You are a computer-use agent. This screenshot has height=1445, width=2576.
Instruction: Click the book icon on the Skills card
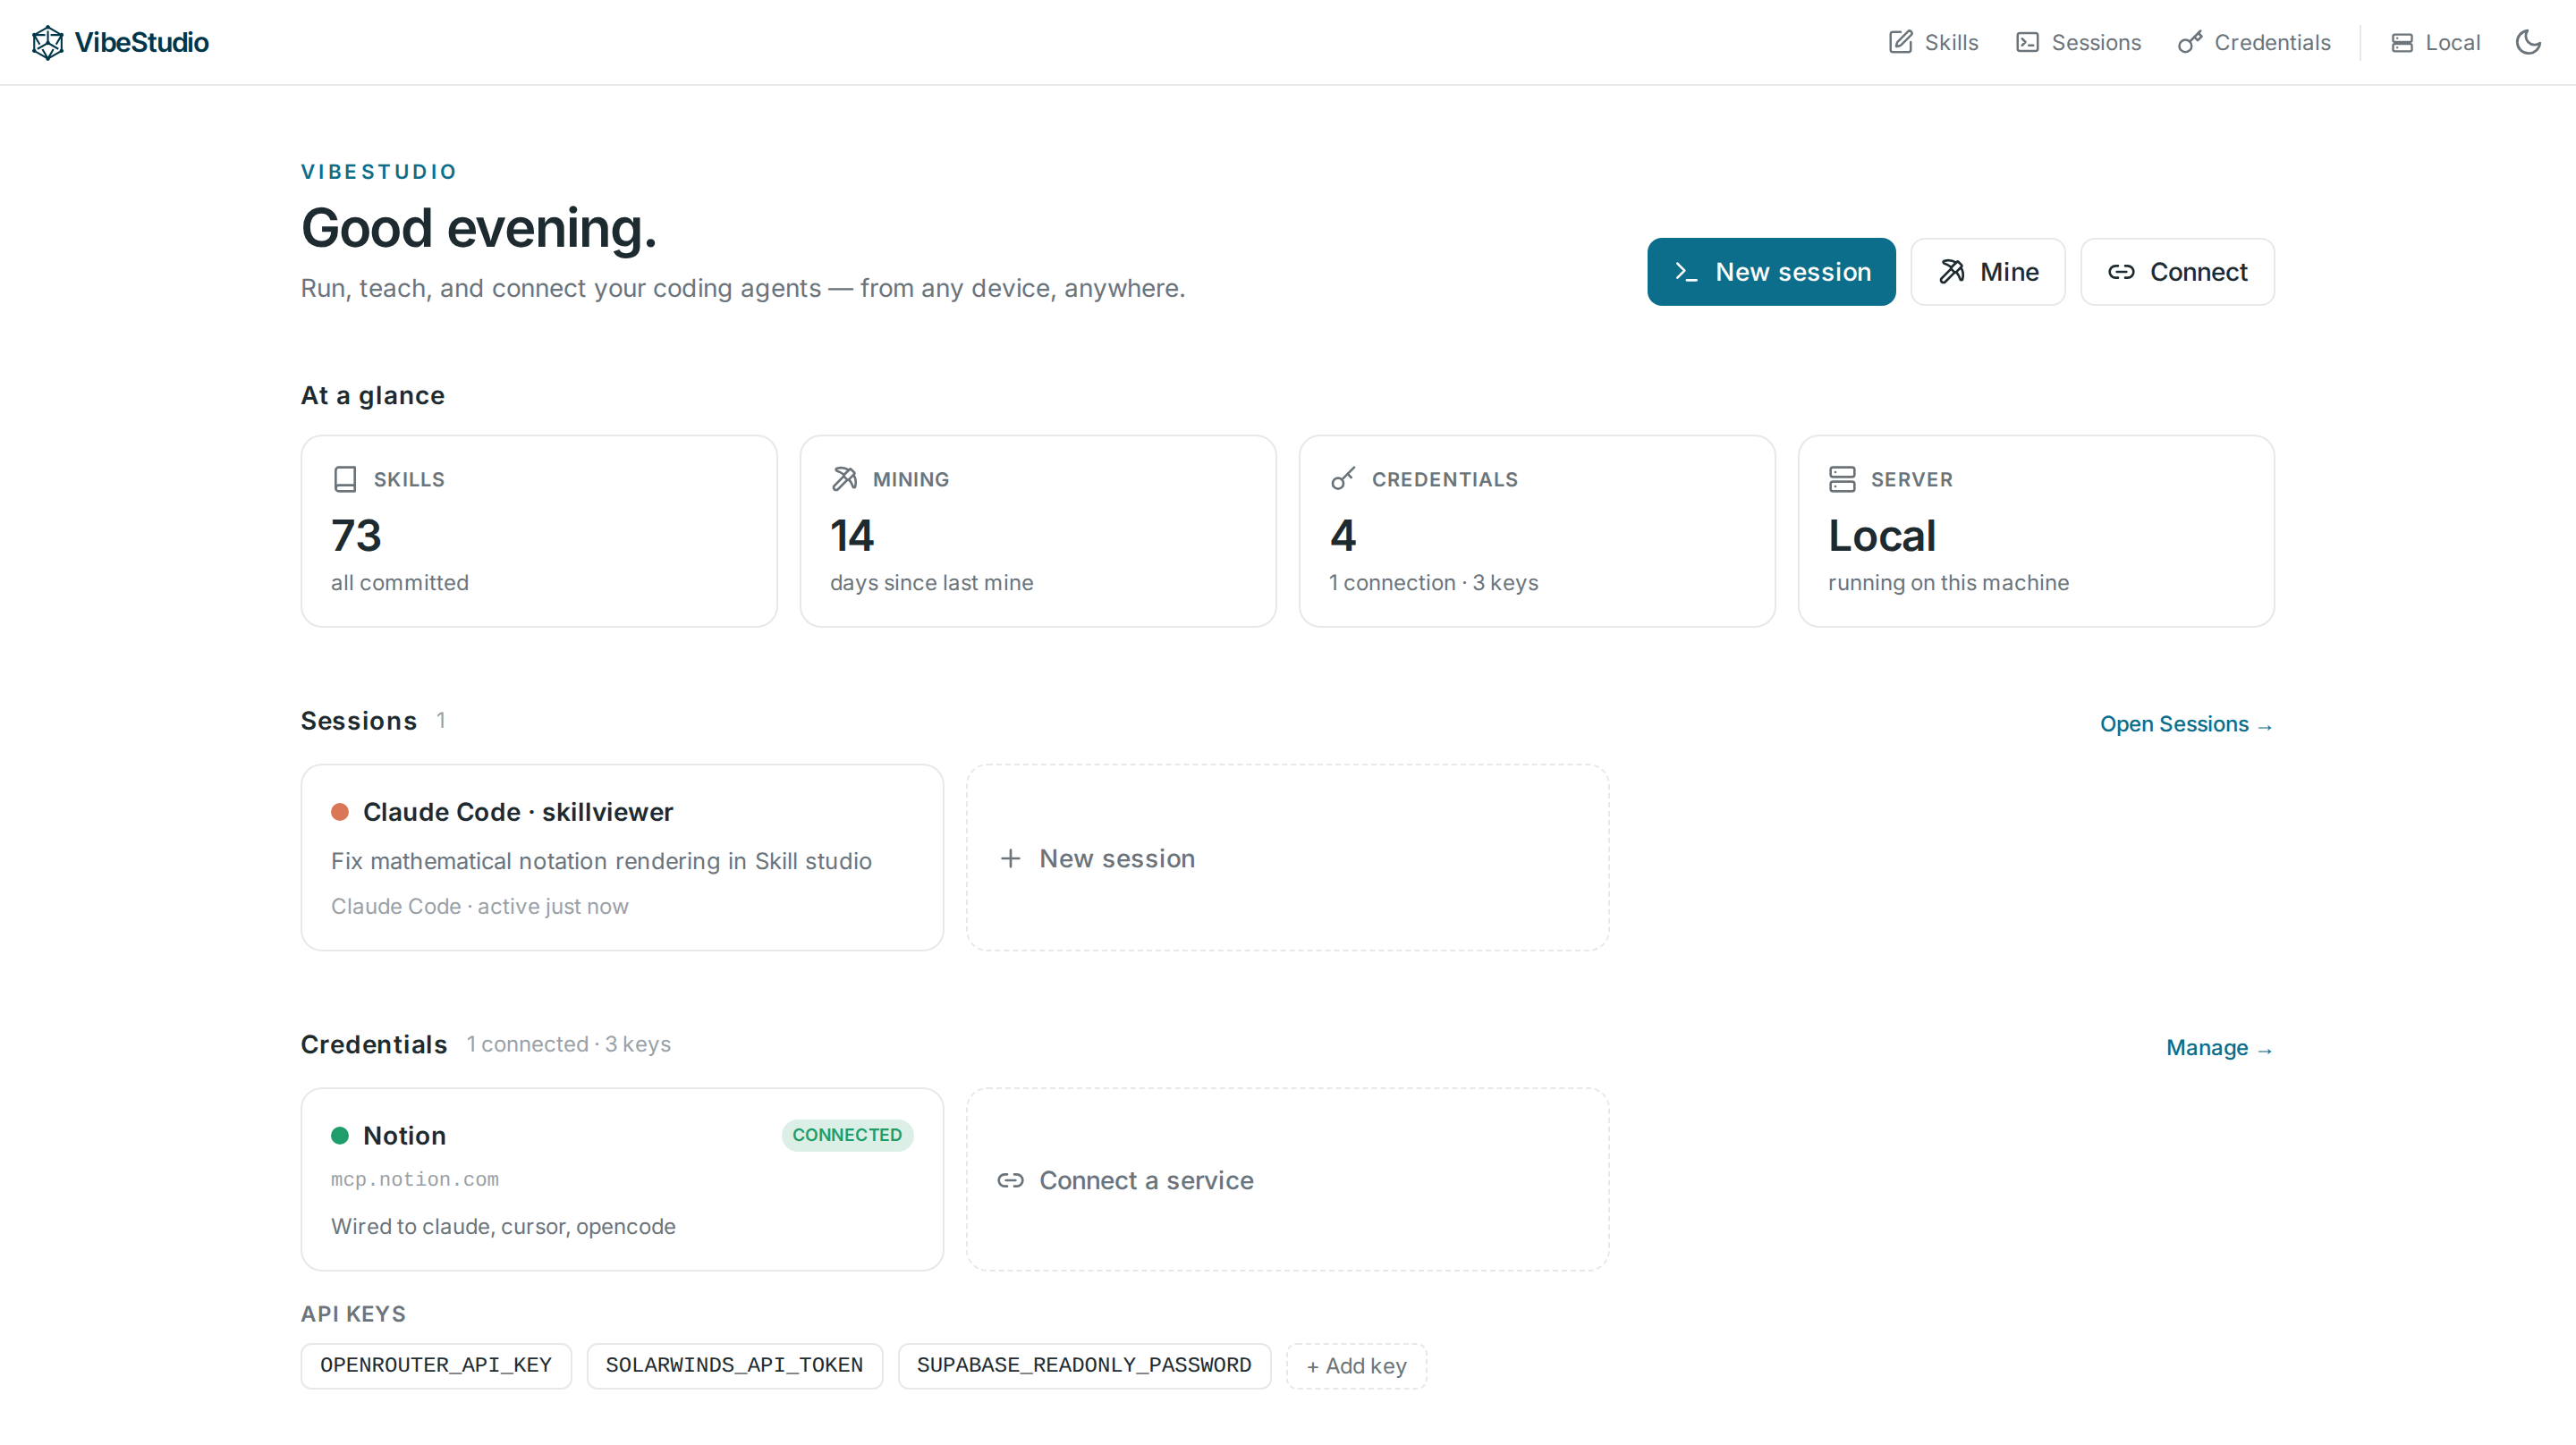pyautogui.click(x=345, y=479)
